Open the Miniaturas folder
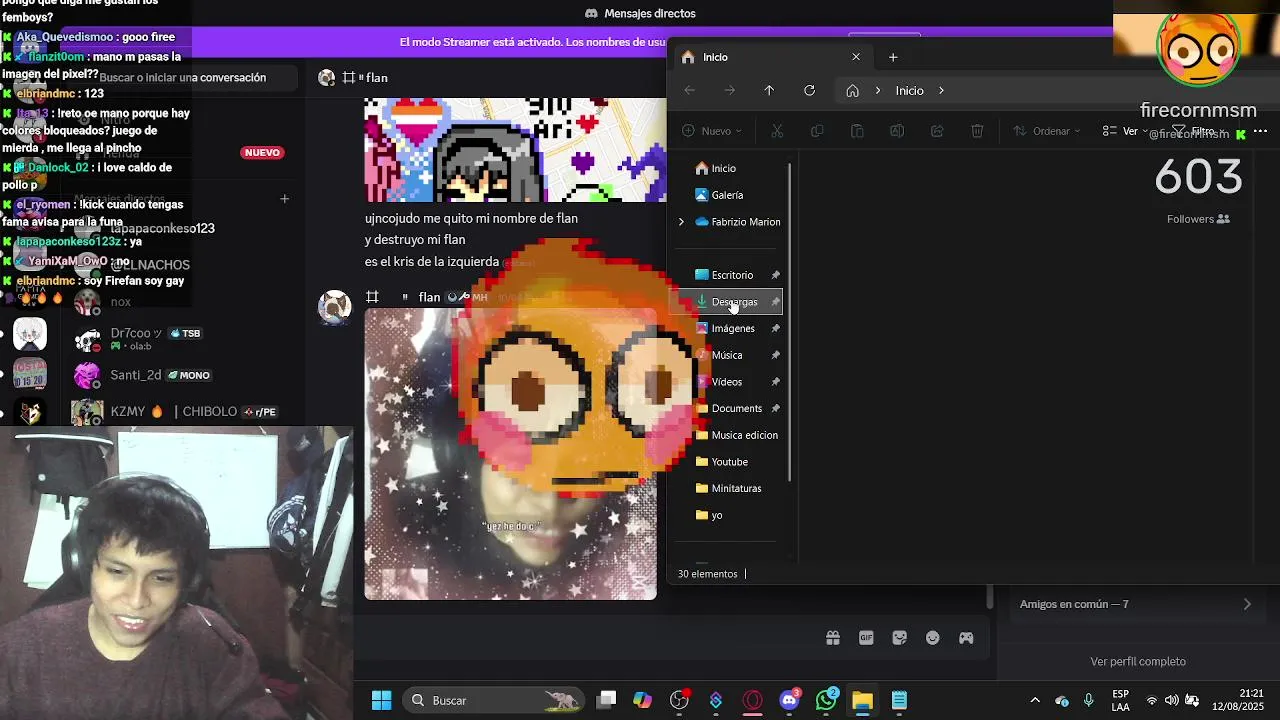Viewport: 1280px width, 720px height. tap(736, 488)
